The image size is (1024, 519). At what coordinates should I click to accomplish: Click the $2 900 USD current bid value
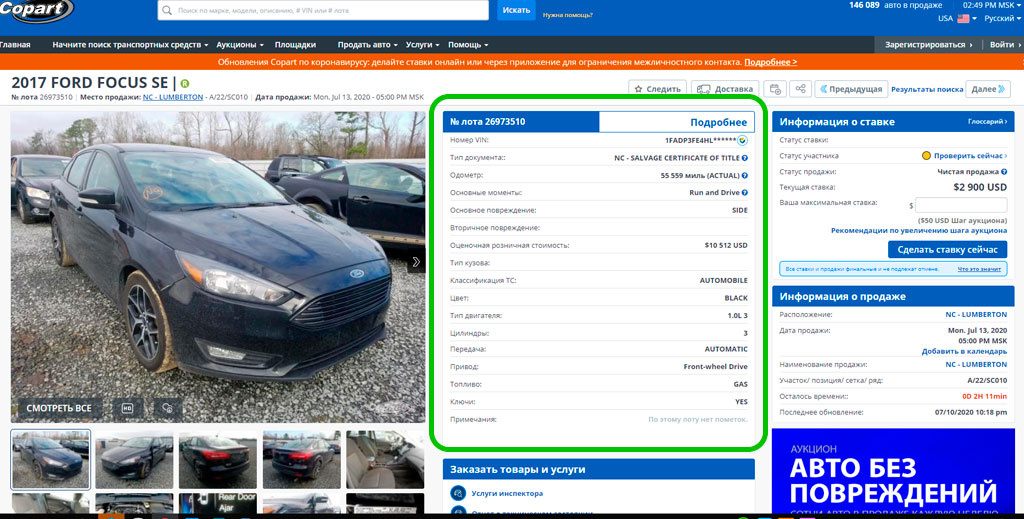tap(980, 187)
